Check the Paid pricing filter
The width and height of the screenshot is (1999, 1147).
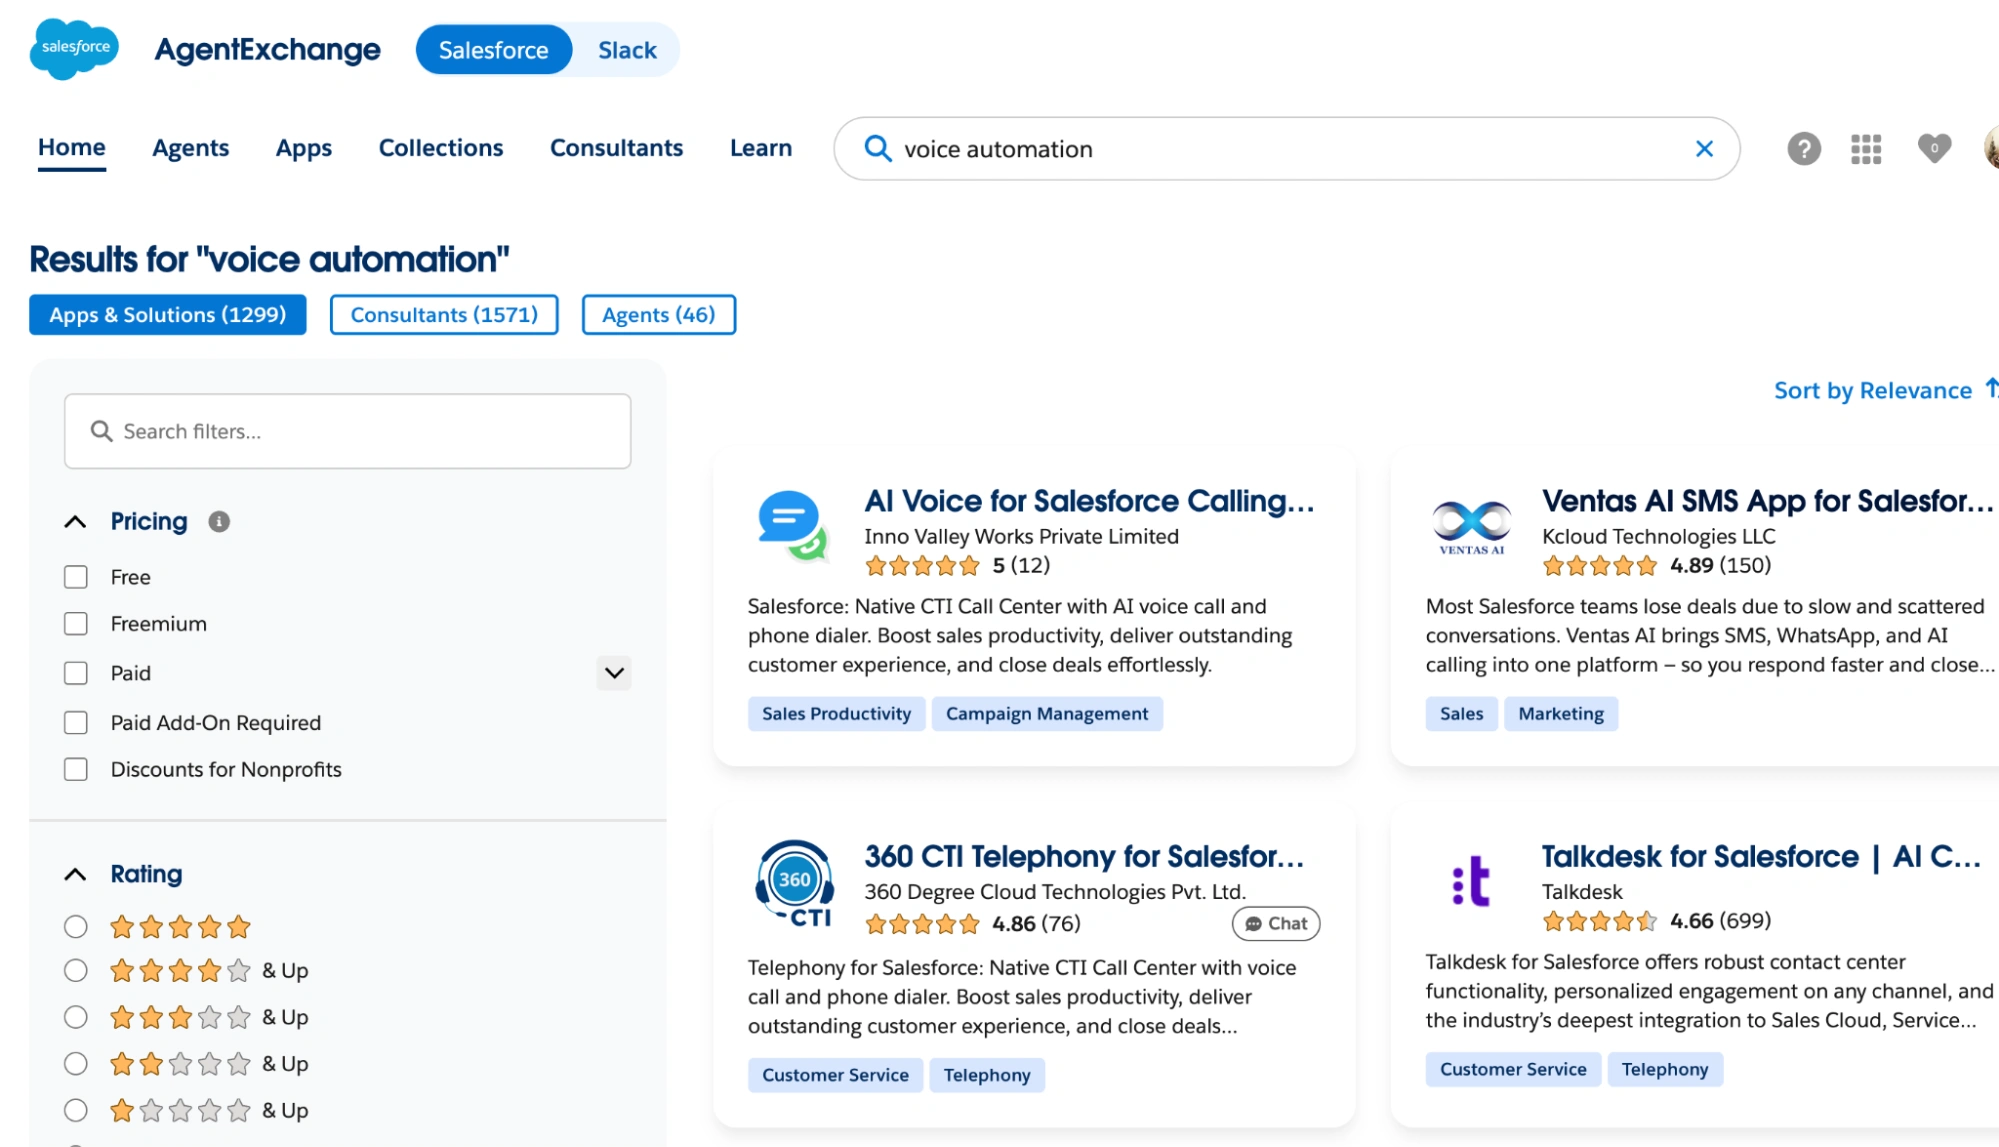[x=76, y=673]
